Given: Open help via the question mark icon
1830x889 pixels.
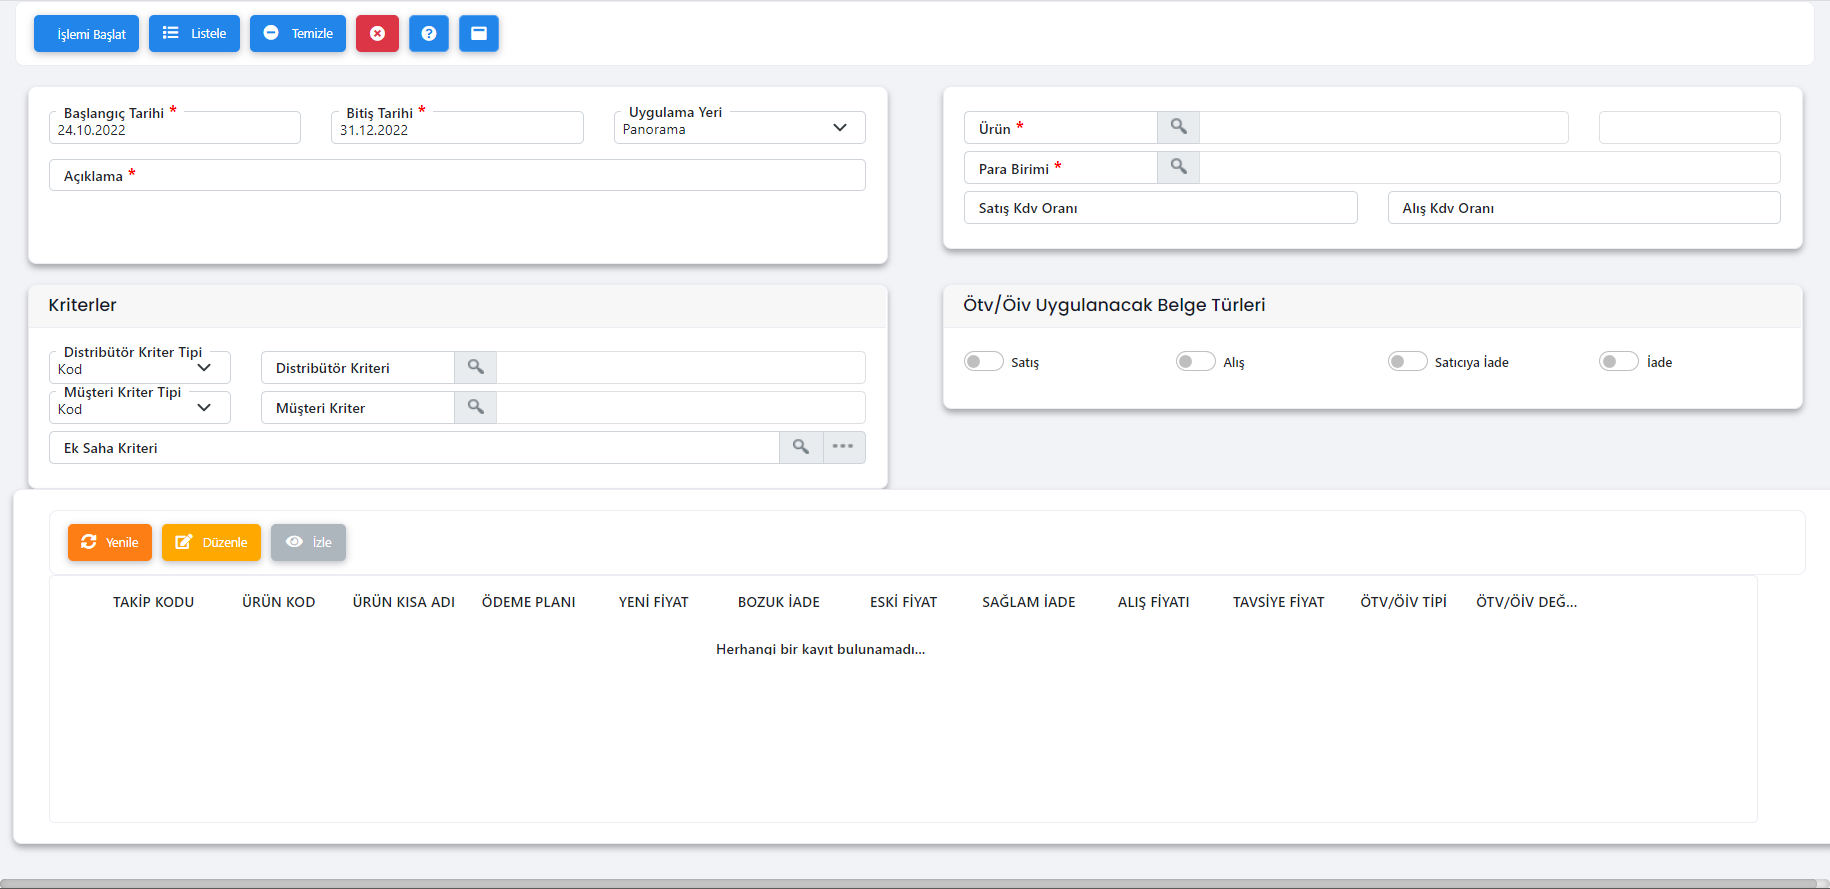Looking at the screenshot, I should coord(429,34).
